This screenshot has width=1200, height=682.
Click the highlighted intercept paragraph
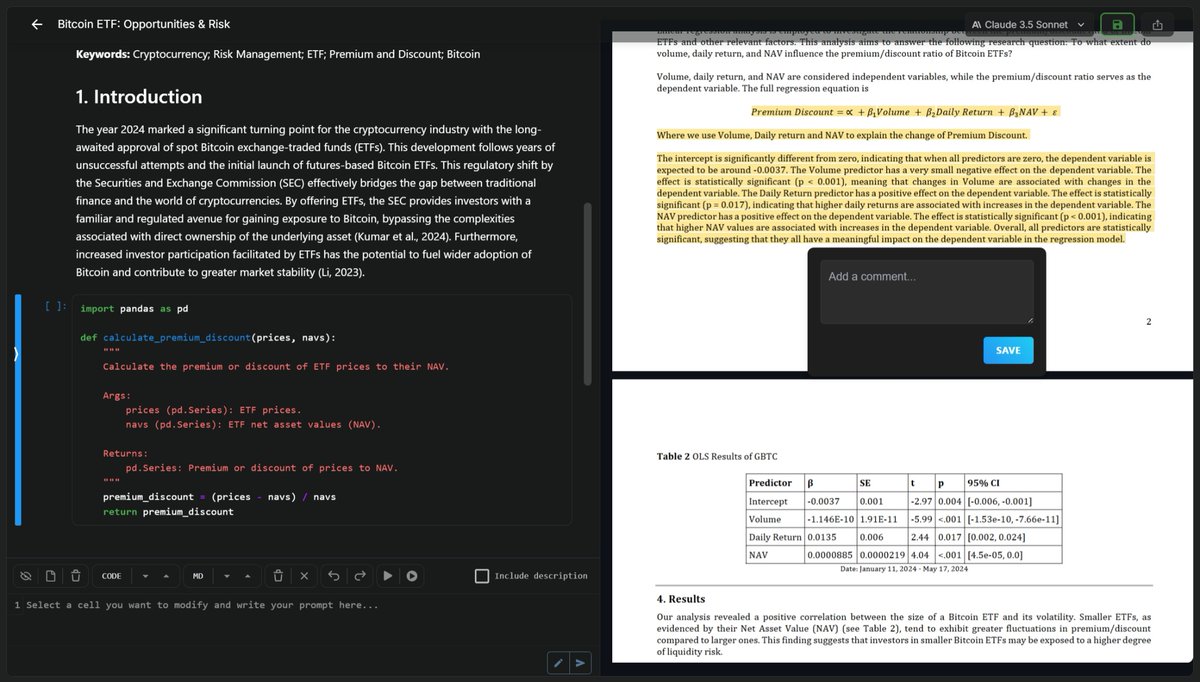pyautogui.click(x=905, y=198)
